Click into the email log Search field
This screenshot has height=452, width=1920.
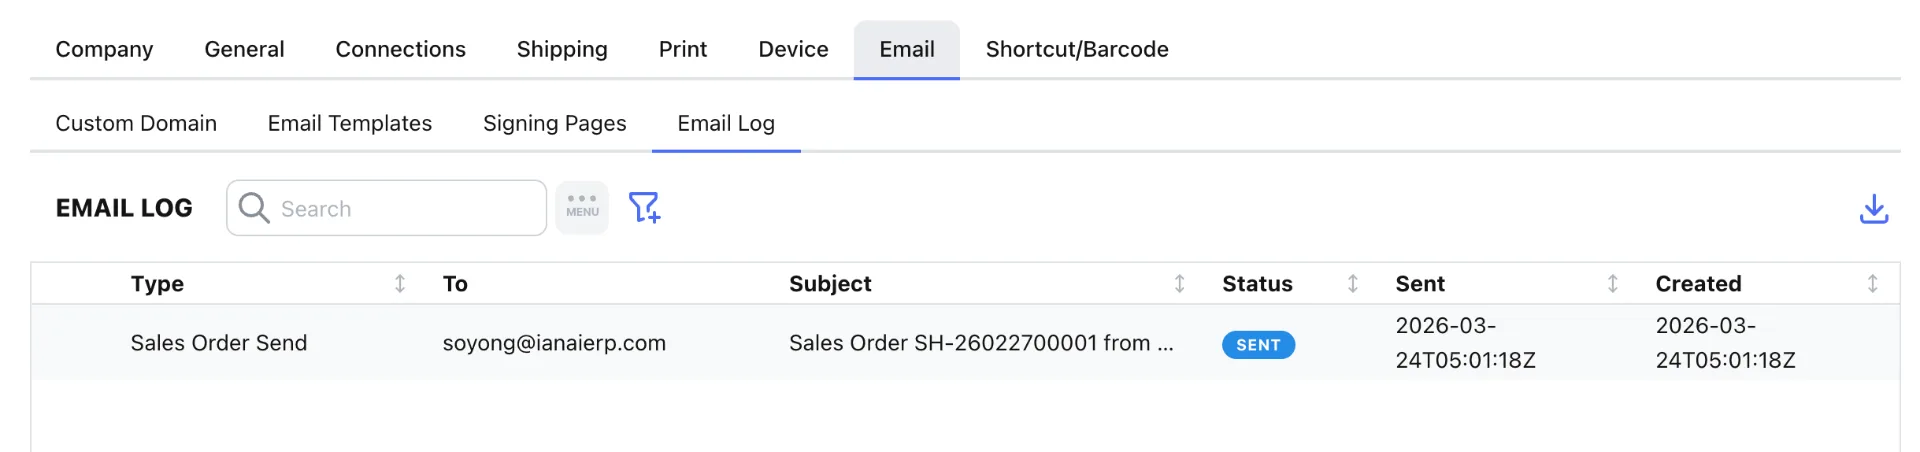point(405,208)
